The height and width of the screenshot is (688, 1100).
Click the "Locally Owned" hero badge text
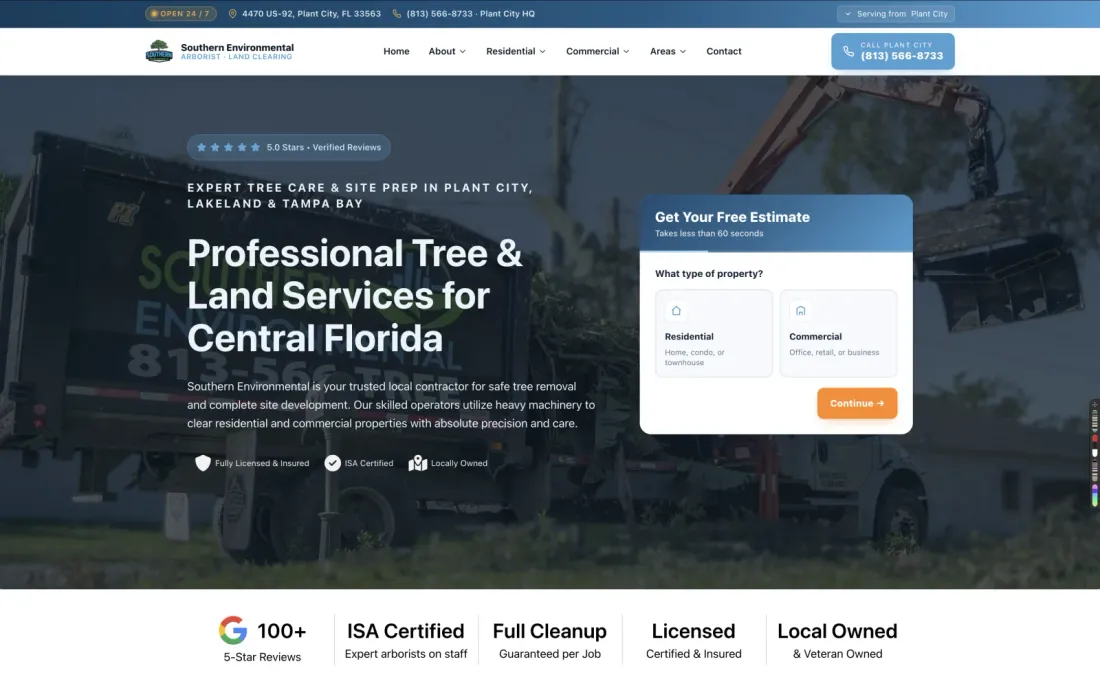[x=459, y=463]
